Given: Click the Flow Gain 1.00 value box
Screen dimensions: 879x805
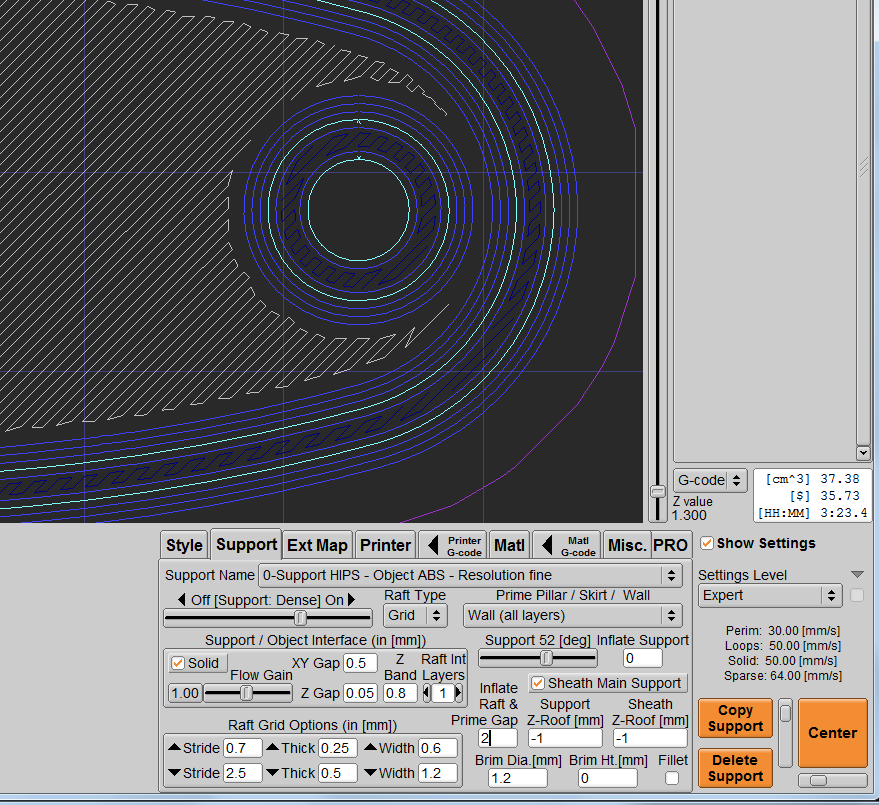Looking at the screenshot, I should click(185, 693).
